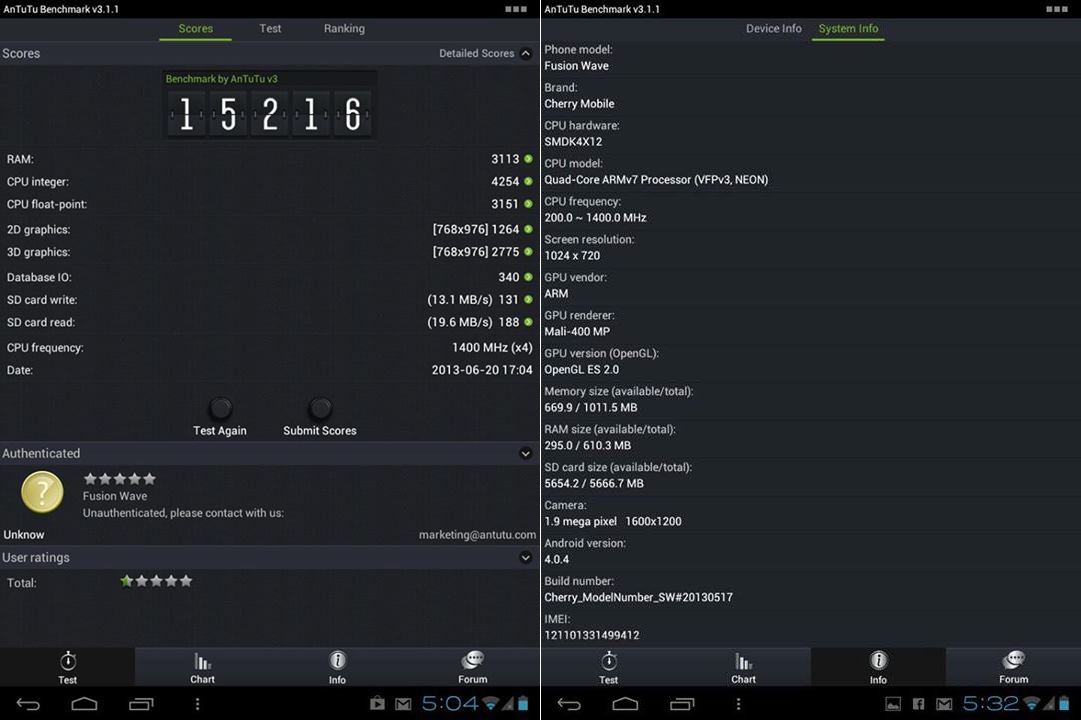Viewport: 1081px width, 720px height.
Task: Select the System Info tab
Action: 848,28
